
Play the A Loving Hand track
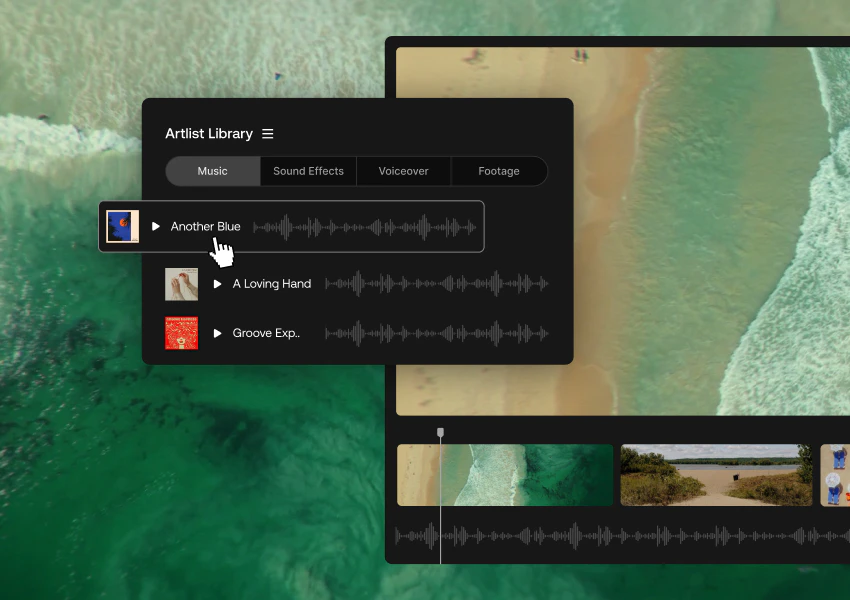click(x=217, y=284)
